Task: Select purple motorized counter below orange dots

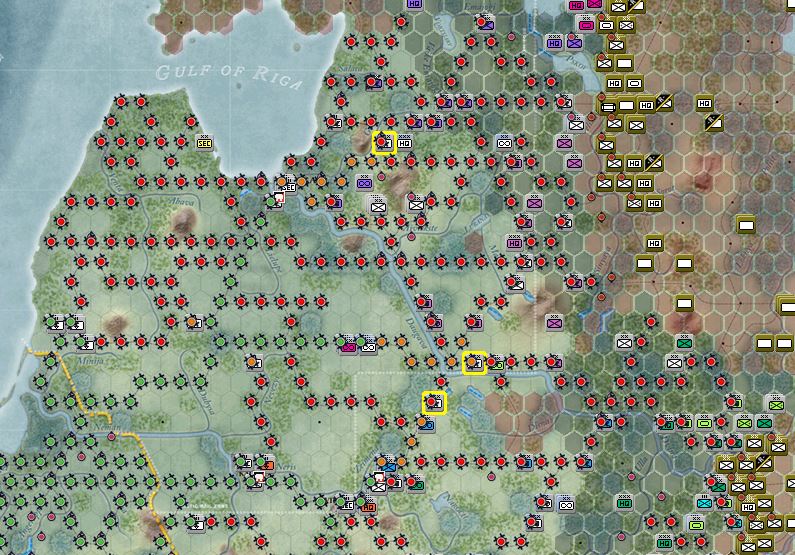Action: (x=364, y=182)
